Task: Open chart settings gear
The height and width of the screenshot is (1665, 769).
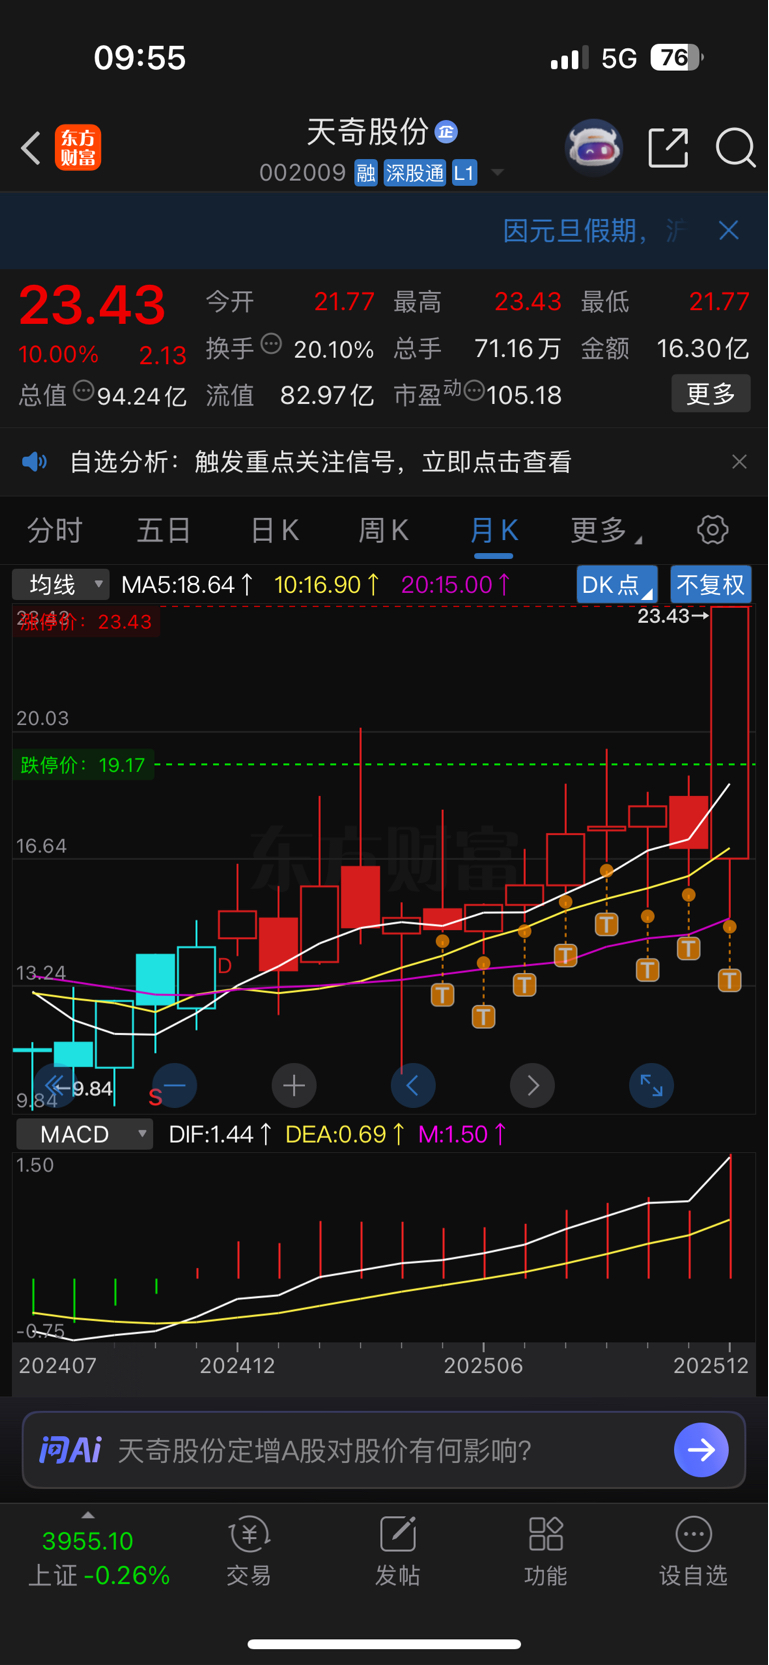Action: 712,530
